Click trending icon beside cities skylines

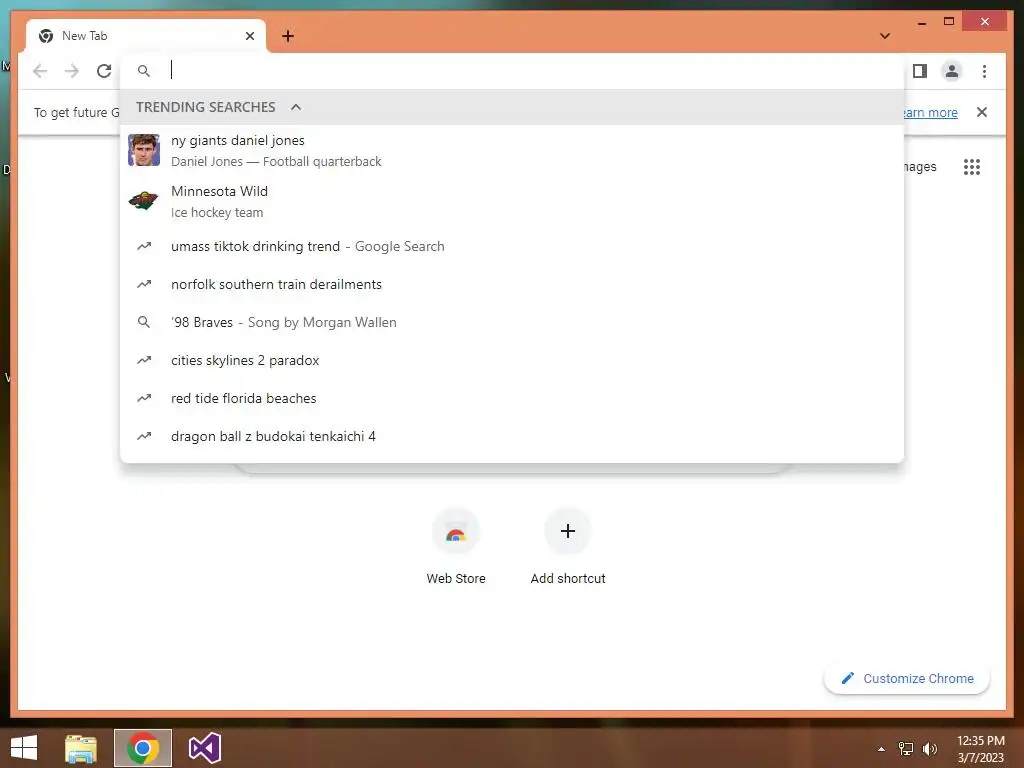pyautogui.click(x=144, y=360)
